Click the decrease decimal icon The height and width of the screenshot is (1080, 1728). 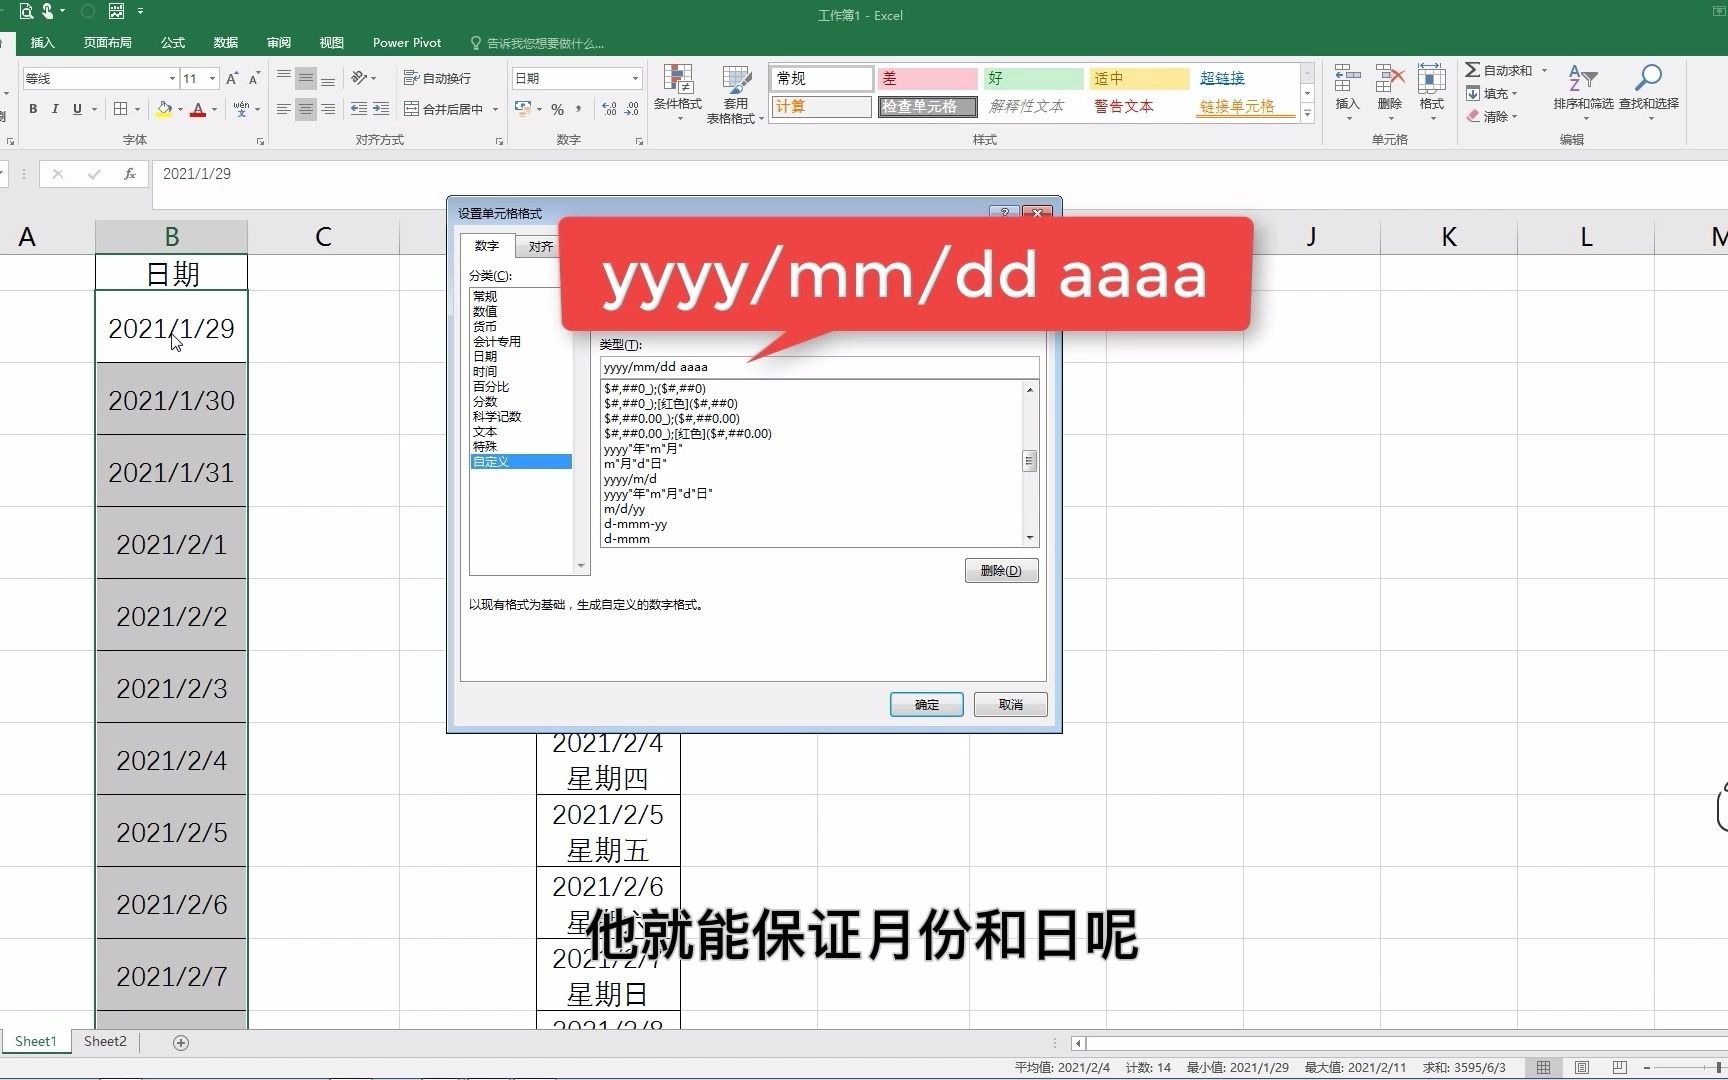point(632,109)
